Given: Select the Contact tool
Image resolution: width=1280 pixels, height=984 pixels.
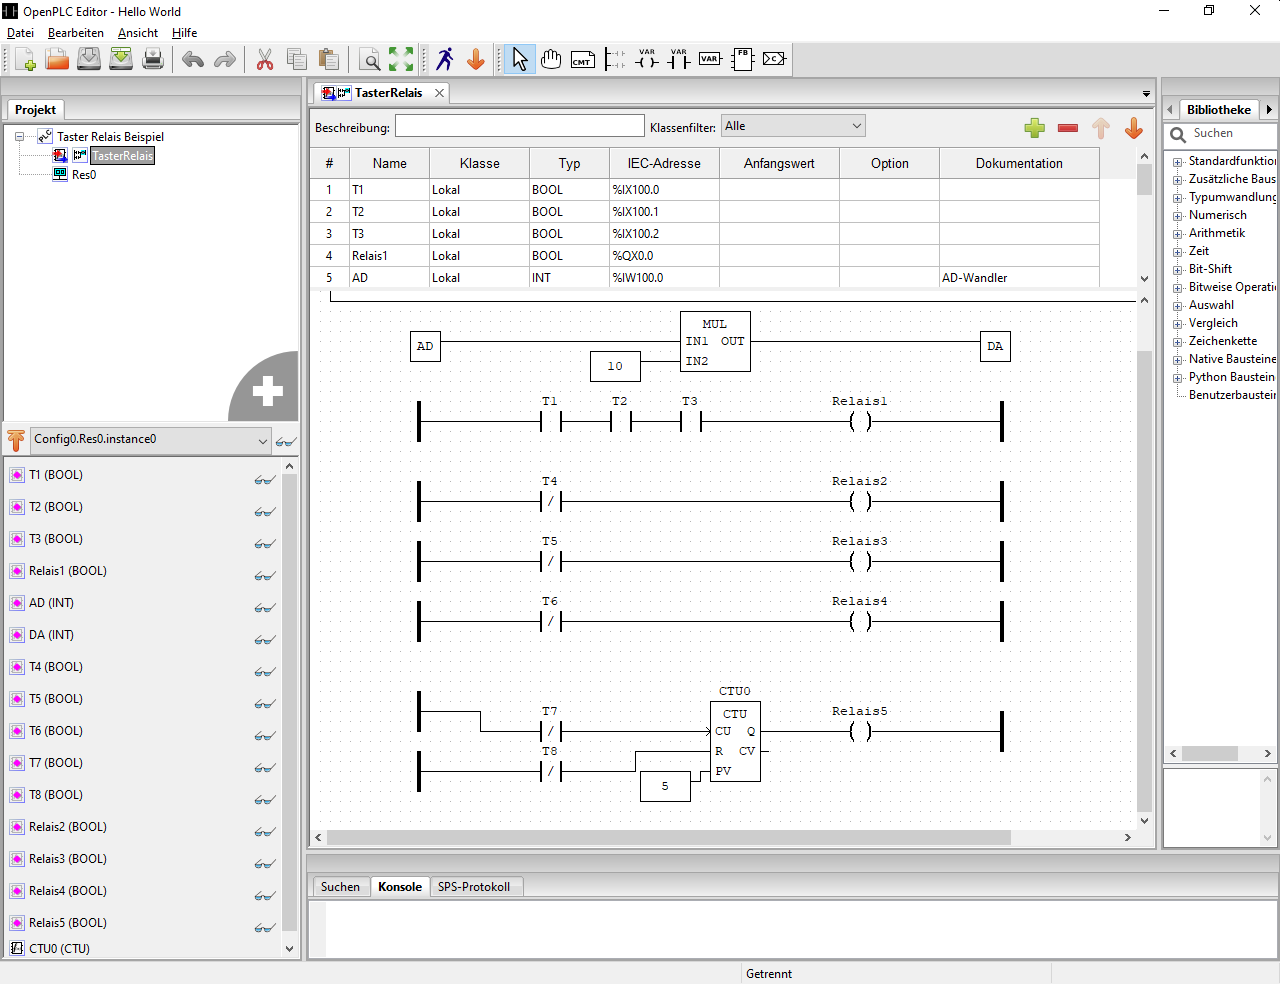Looking at the screenshot, I should tap(678, 59).
